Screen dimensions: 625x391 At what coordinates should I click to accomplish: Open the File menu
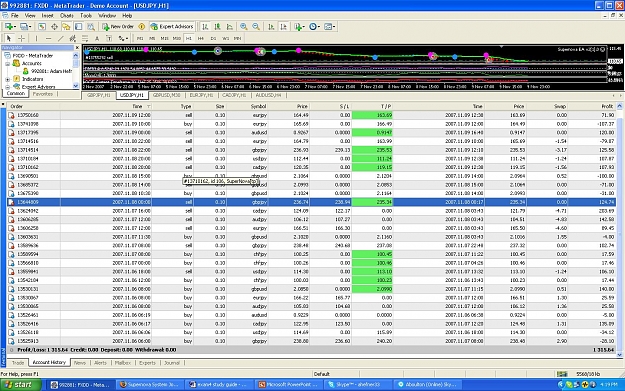(x=15, y=16)
